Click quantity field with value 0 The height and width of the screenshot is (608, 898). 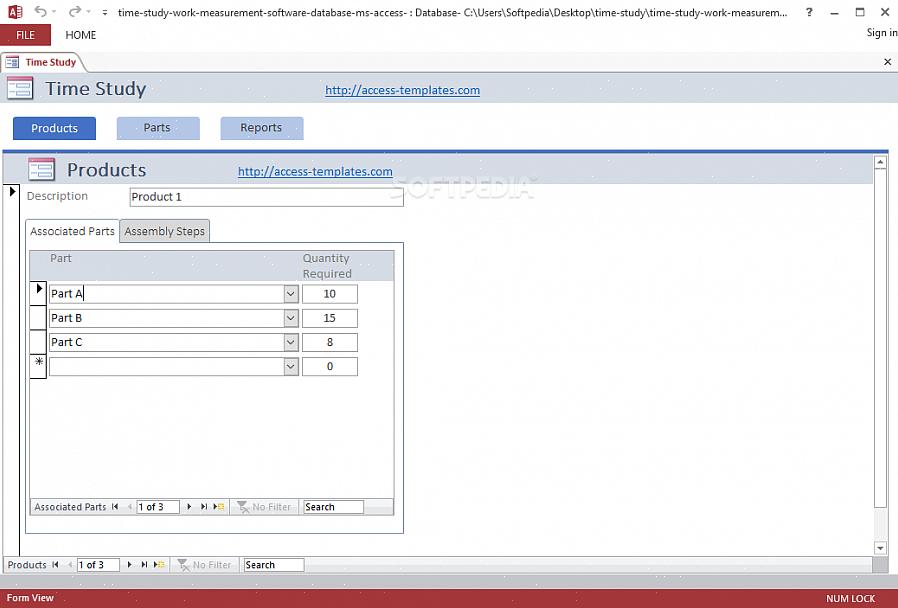tap(330, 366)
